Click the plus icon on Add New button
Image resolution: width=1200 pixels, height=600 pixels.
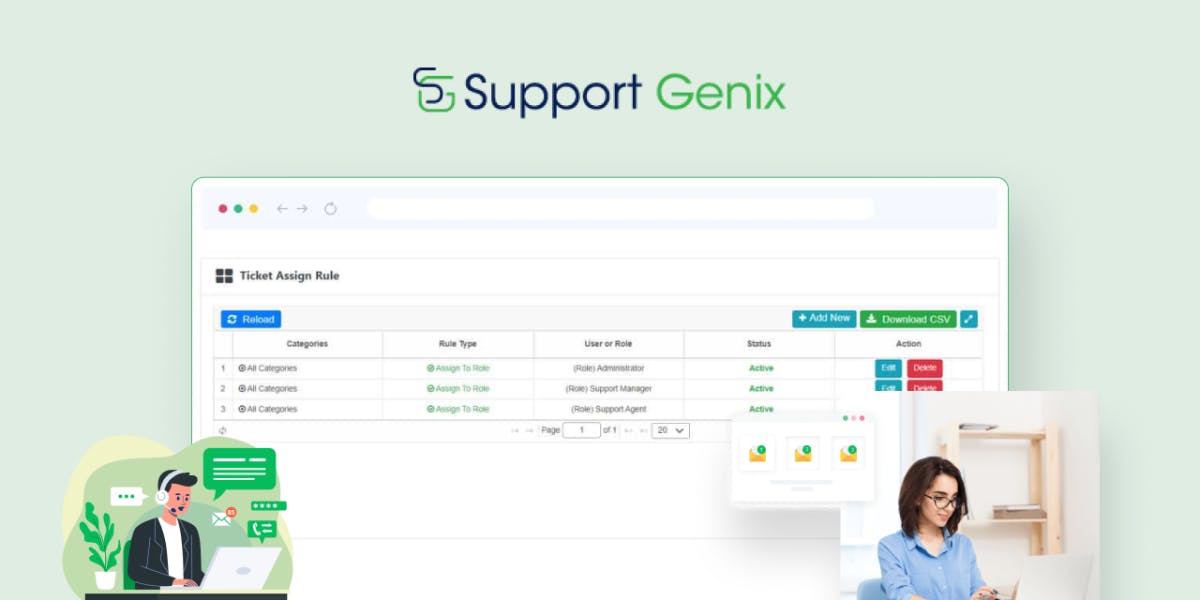(805, 318)
